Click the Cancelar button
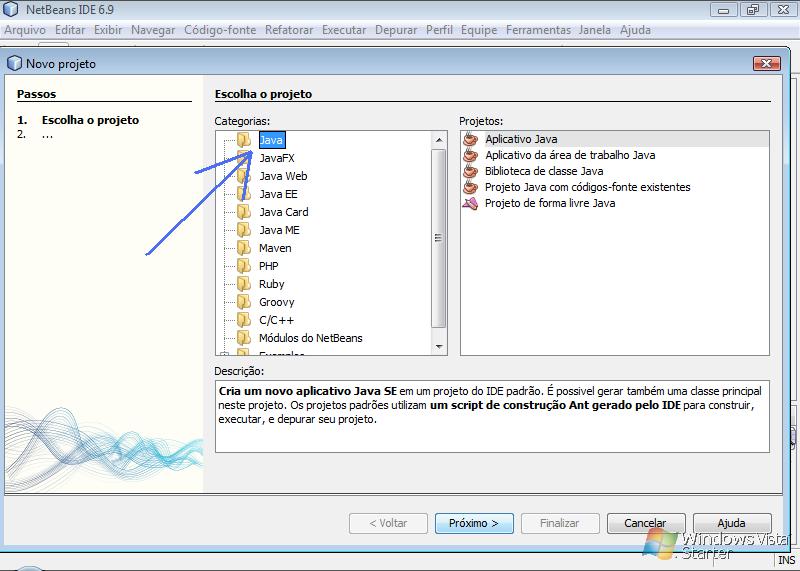This screenshot has width=800, height=571. [645, 523]
